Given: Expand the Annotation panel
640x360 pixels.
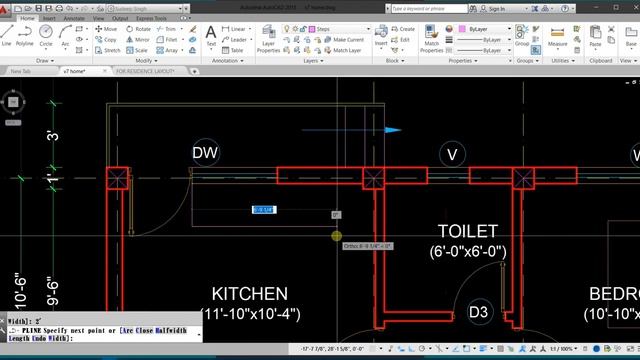Looking at the screenshot, I should click(227, 60).
